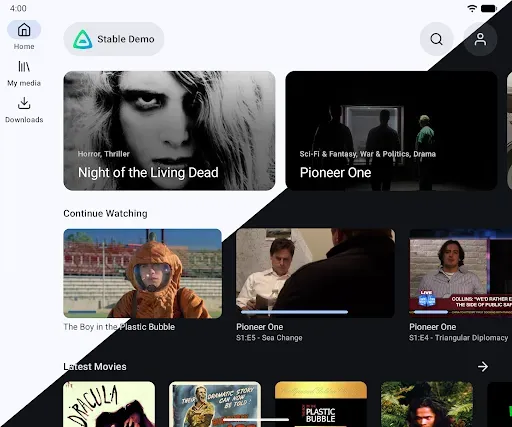Resume The Boy in the Plastic Bubble
Viewport: 512px width, 427px height.
pos(143,273)
